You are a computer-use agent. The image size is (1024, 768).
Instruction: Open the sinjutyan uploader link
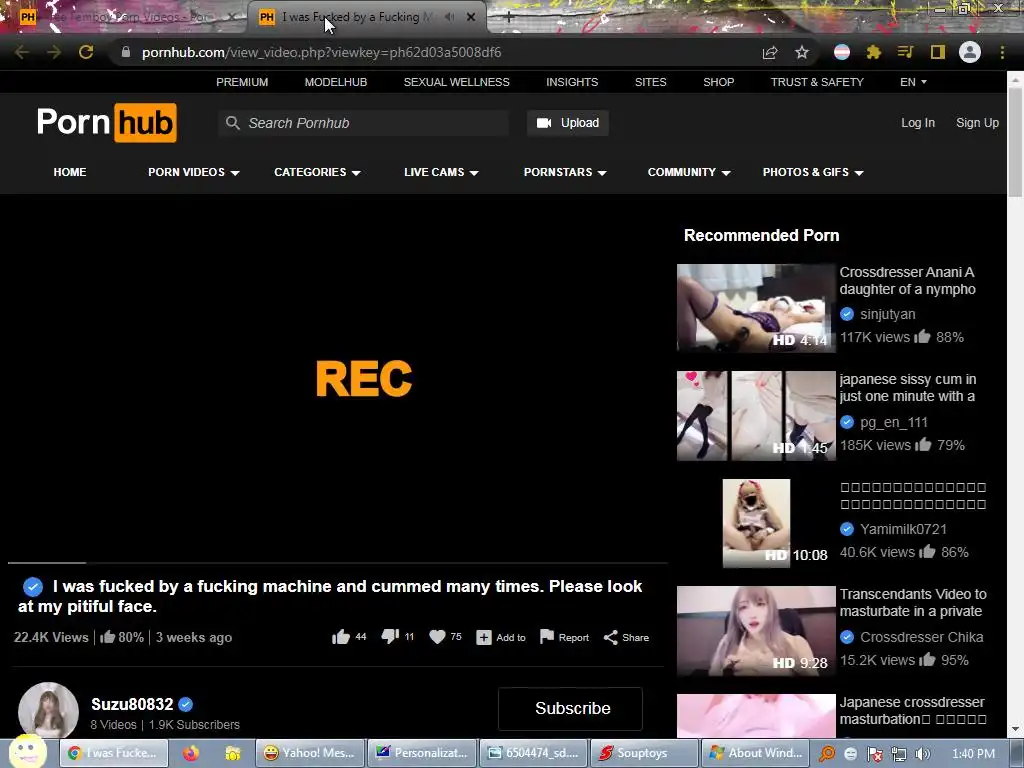(x=888, y=314)
